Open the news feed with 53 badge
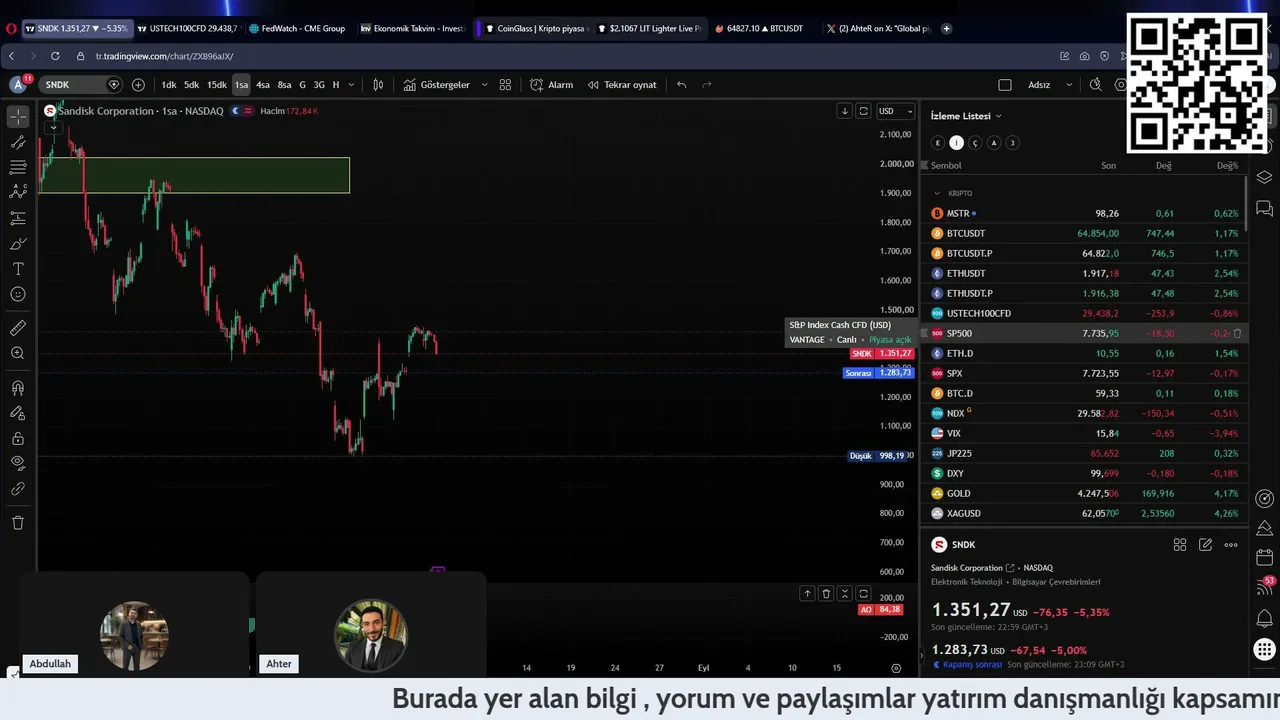 pyautogui.click(x=1264, y=587)
